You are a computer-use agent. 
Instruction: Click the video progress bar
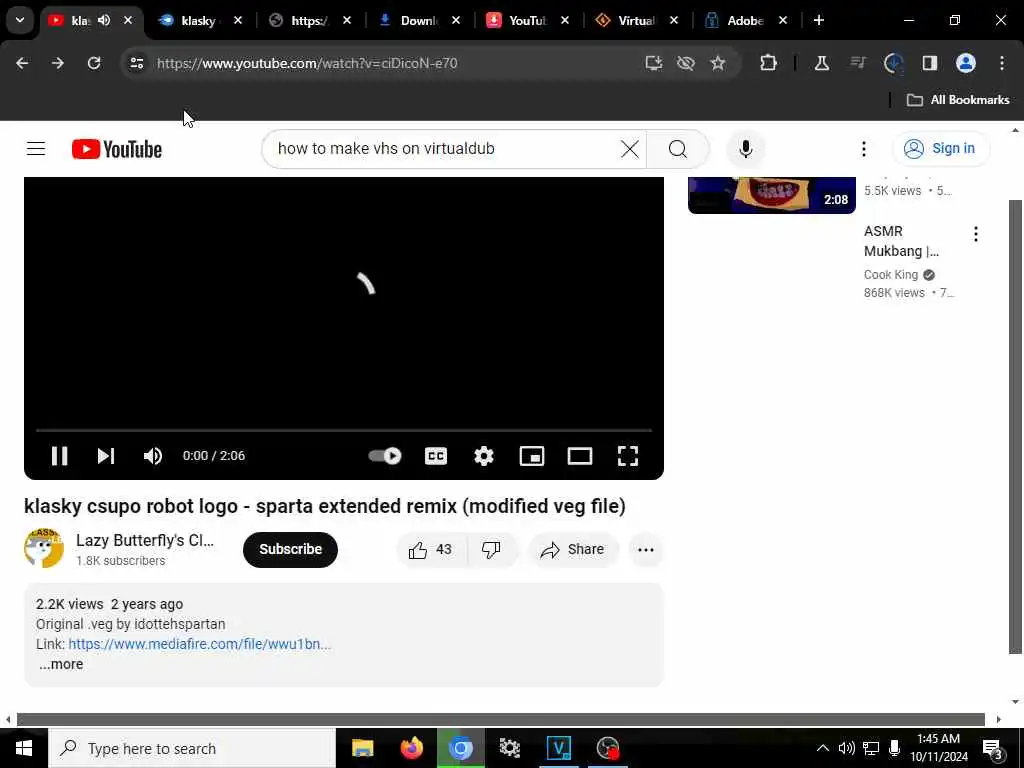tap(344, 430)
